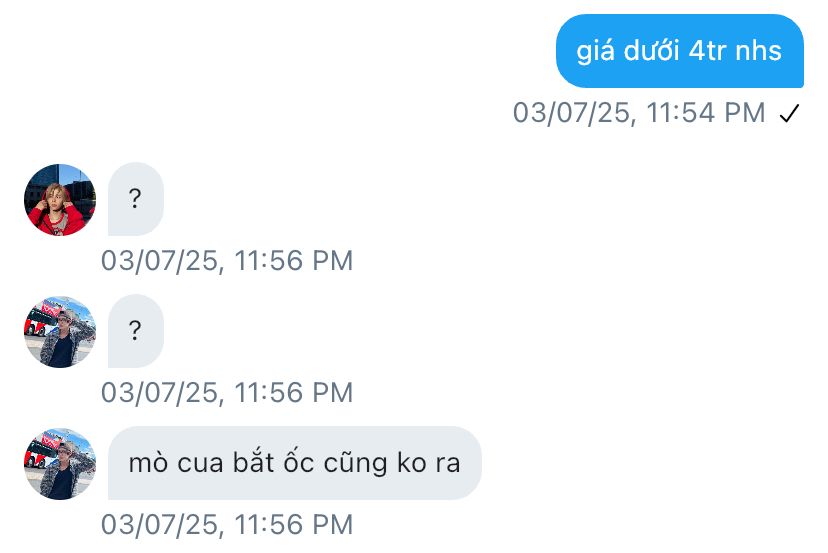Click the 11:54 PM sent timestamp
This screenshot has height=553, width=828.
639,113
